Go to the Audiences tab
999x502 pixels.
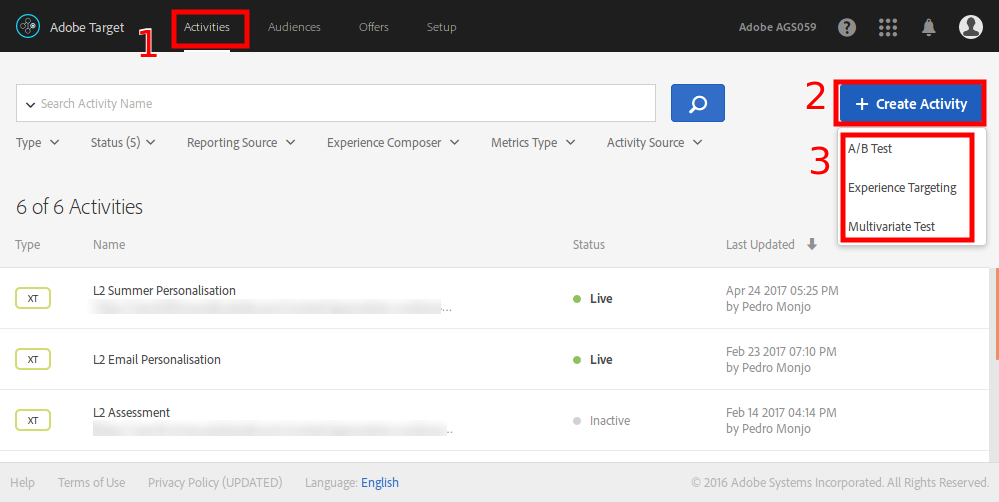294,27
